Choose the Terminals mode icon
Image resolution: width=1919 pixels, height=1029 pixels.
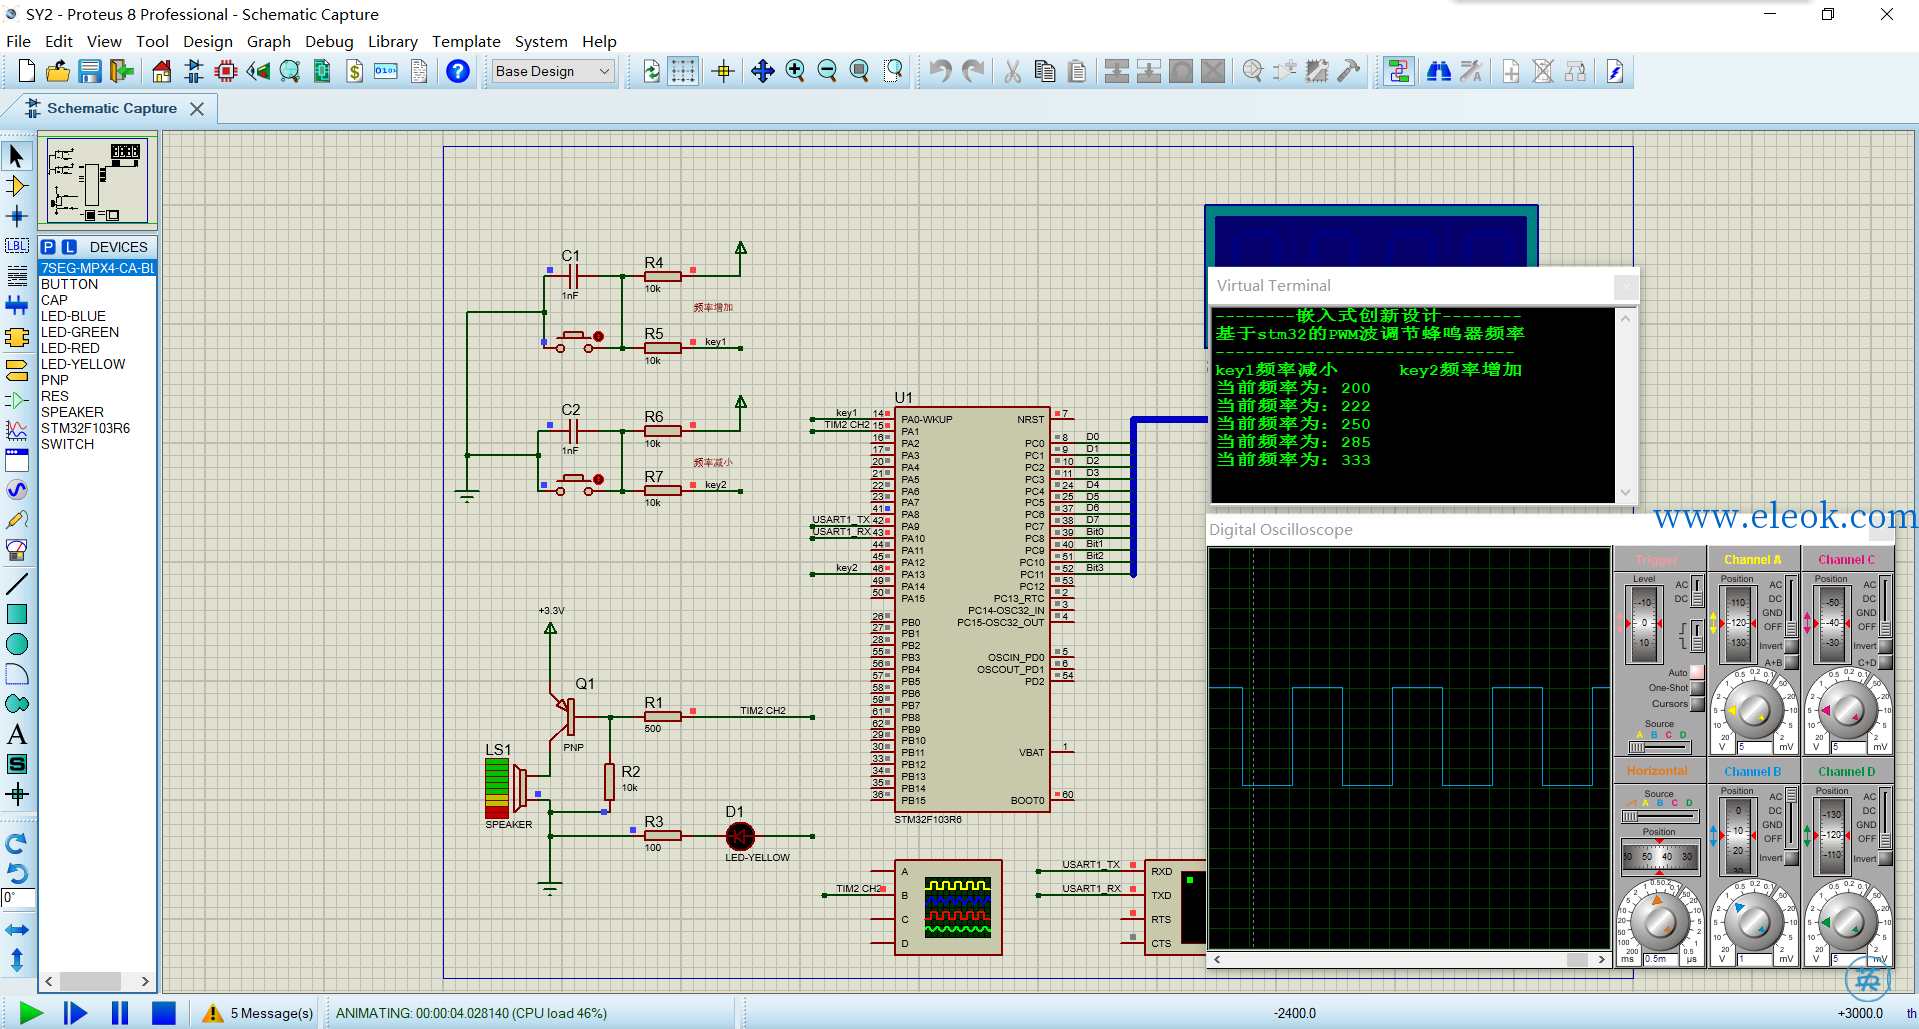coord(17,370)
